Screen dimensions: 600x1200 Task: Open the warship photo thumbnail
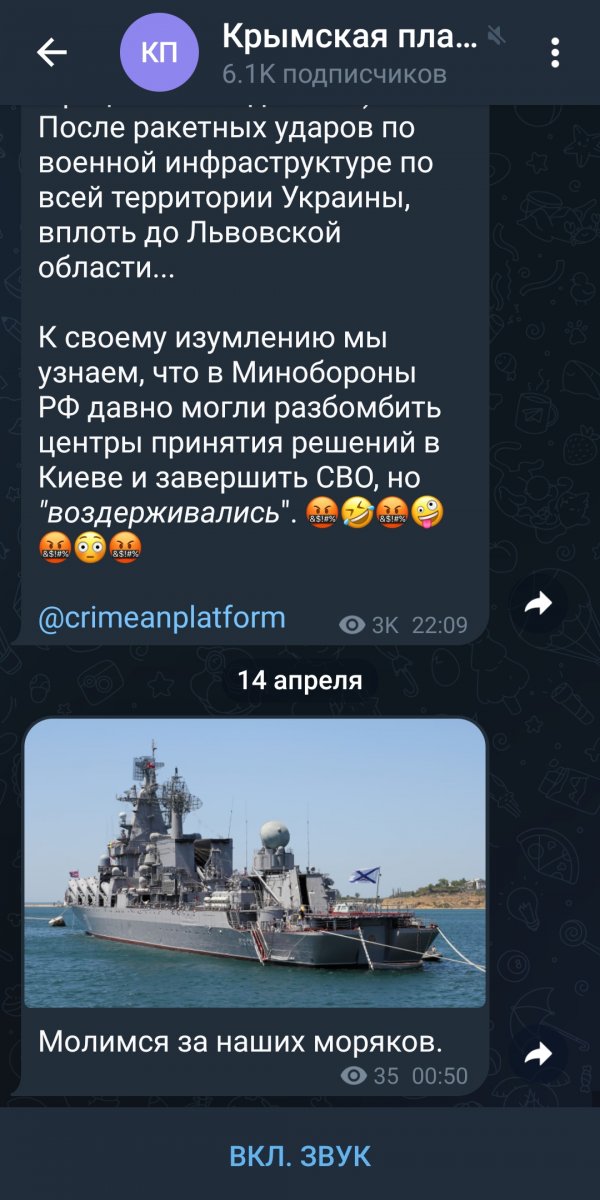pos(255,862)
